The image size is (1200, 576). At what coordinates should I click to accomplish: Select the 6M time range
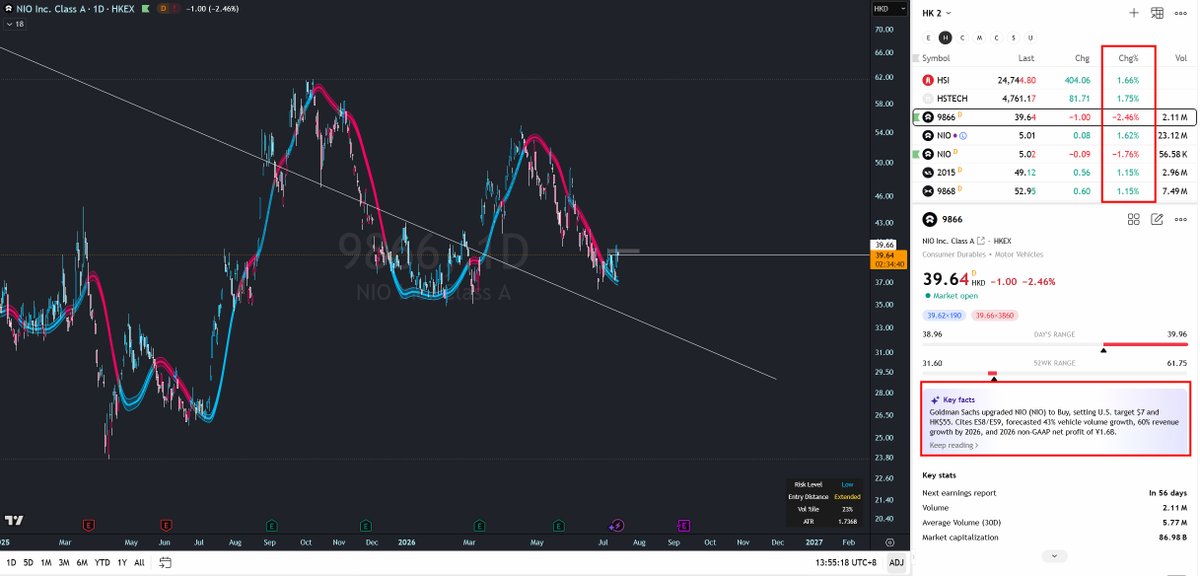click(x=83, y=563)
